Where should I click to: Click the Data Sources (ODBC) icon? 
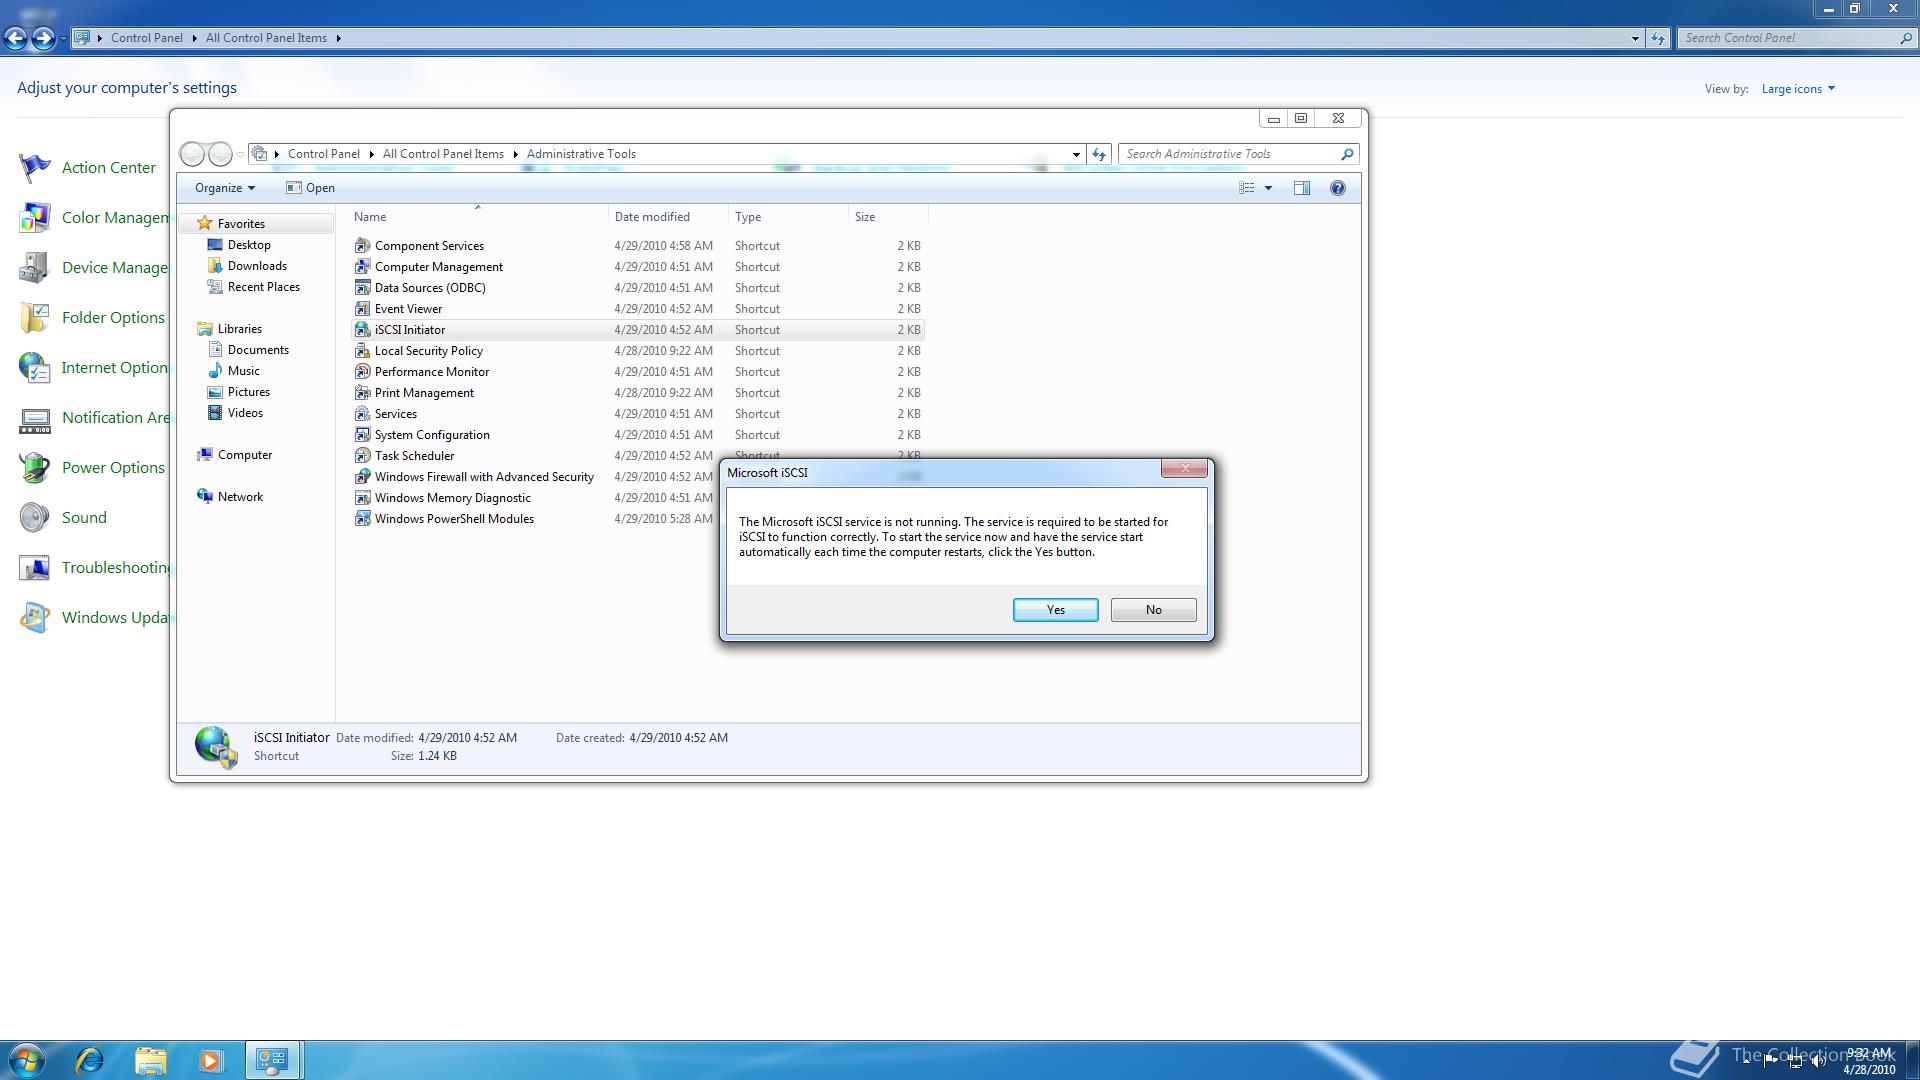362,288
